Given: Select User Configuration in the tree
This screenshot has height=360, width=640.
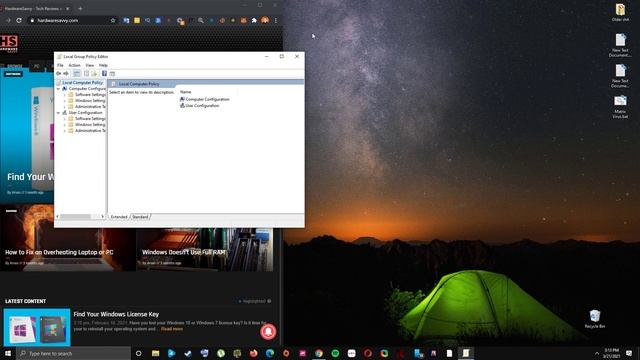Looking at the screenshot, I should tap(85, 113).
